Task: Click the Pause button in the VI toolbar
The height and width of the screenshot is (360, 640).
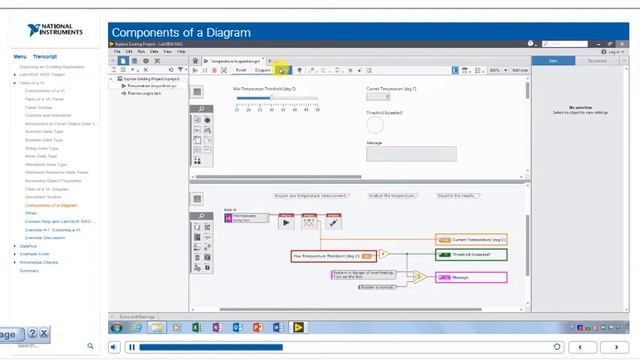Action: [205, 70]
